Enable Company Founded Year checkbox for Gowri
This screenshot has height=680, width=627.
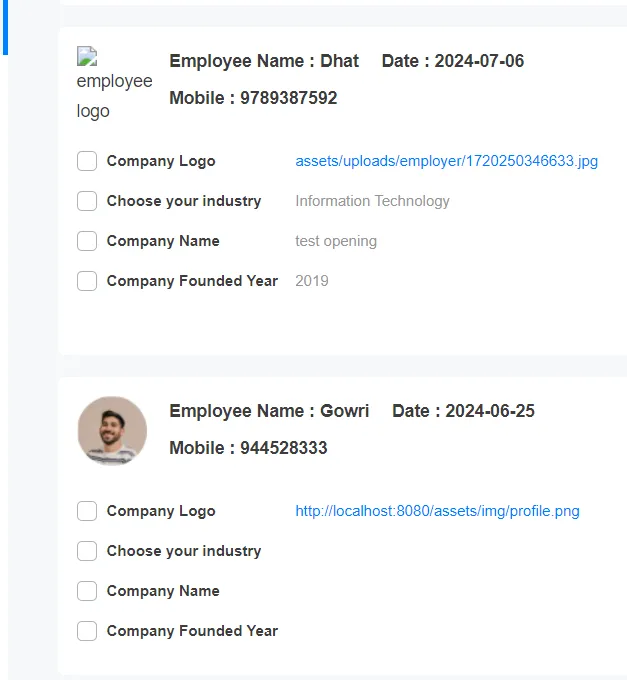[x=87, y=631]
